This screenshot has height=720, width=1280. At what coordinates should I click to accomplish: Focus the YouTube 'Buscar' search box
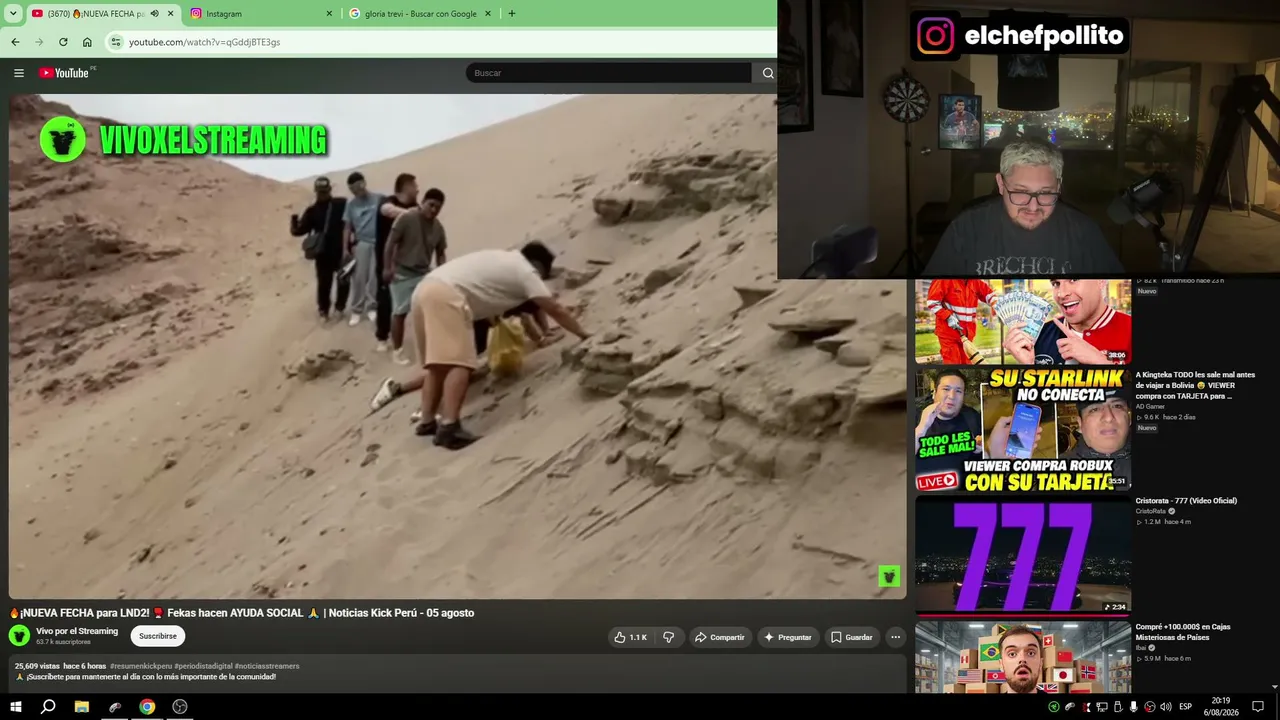pyautogui.click(x=608, y=73)
